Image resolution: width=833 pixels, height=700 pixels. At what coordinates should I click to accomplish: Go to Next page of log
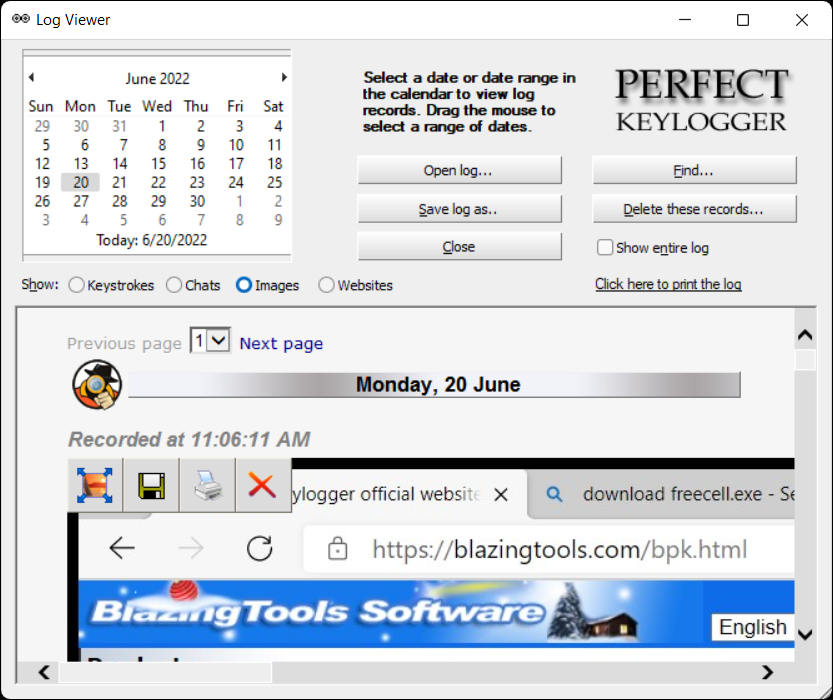pos(281,344)
